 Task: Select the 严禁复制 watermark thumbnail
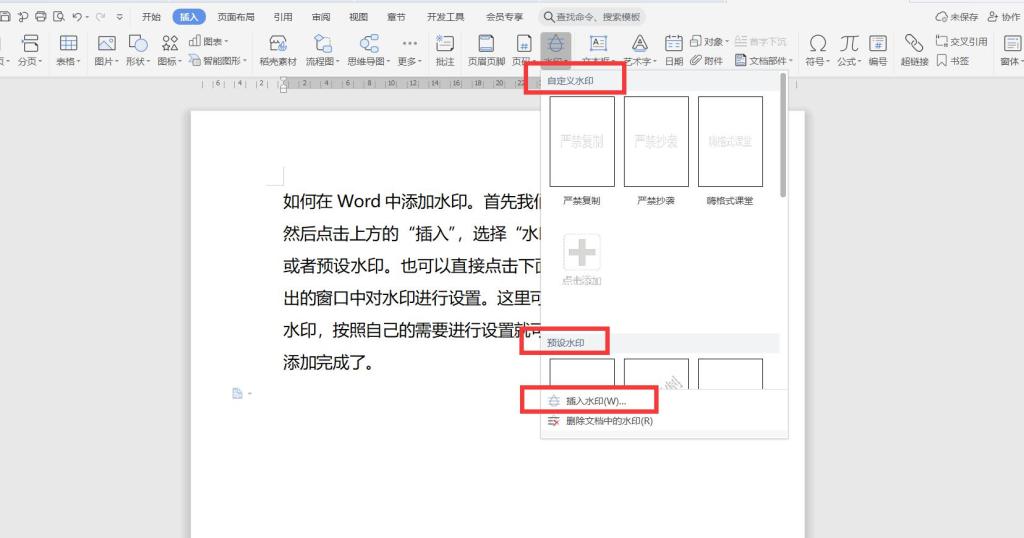click(582, 142)
